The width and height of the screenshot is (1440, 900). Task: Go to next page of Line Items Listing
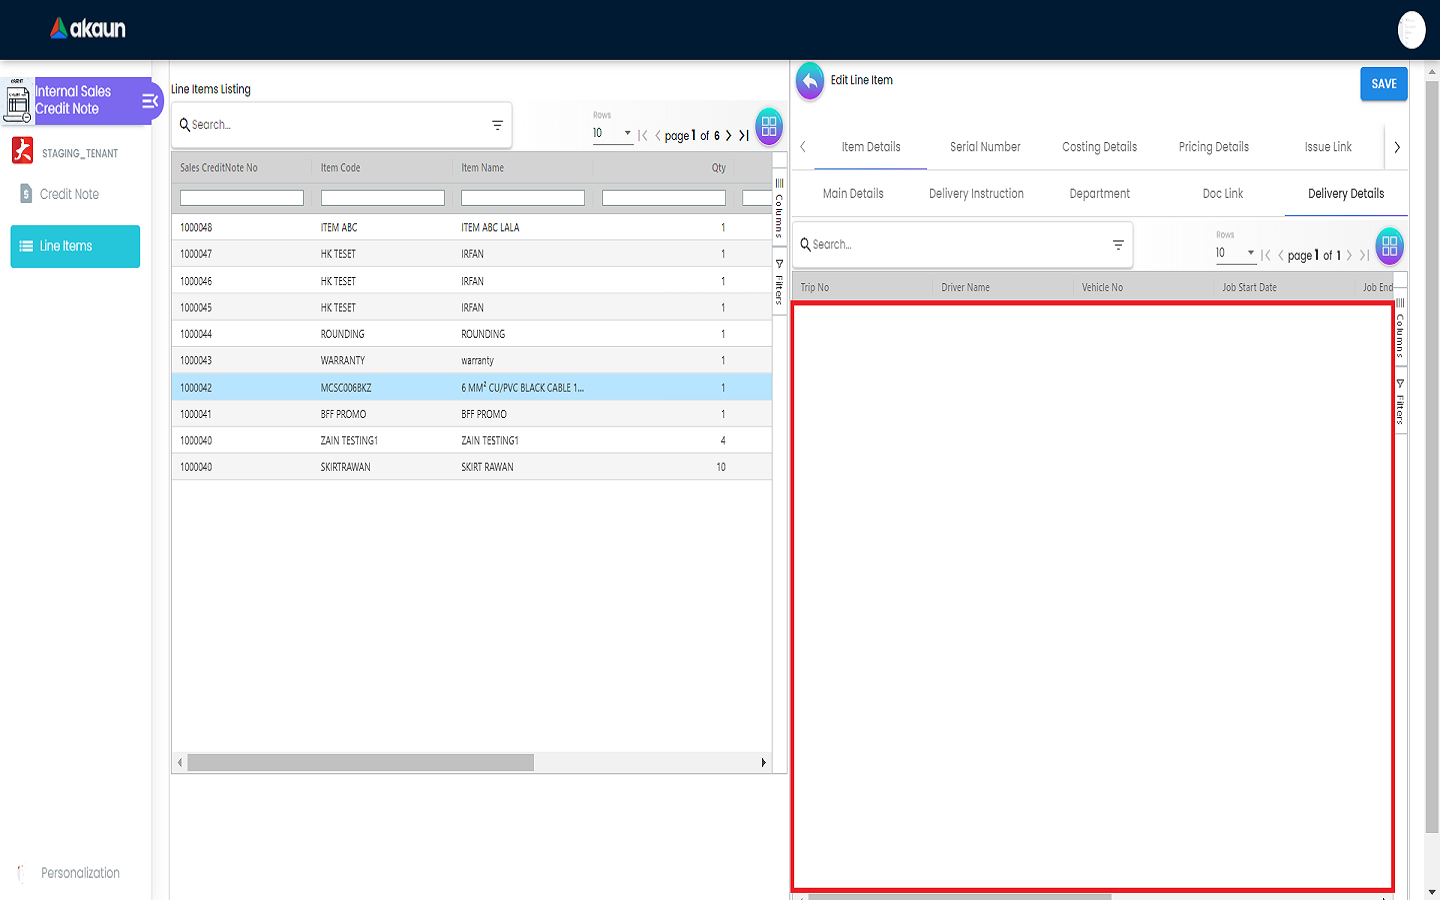728,136
